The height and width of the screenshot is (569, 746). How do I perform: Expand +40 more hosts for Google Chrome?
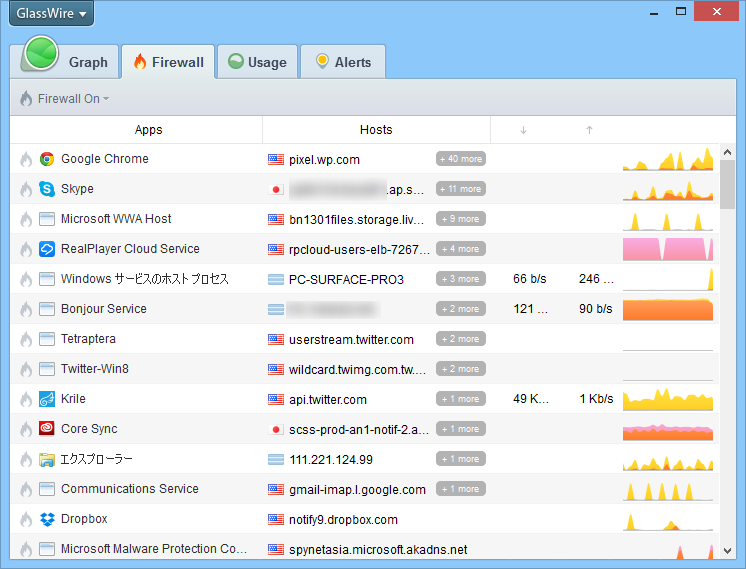pyautogui.click(x=461, y=159)
